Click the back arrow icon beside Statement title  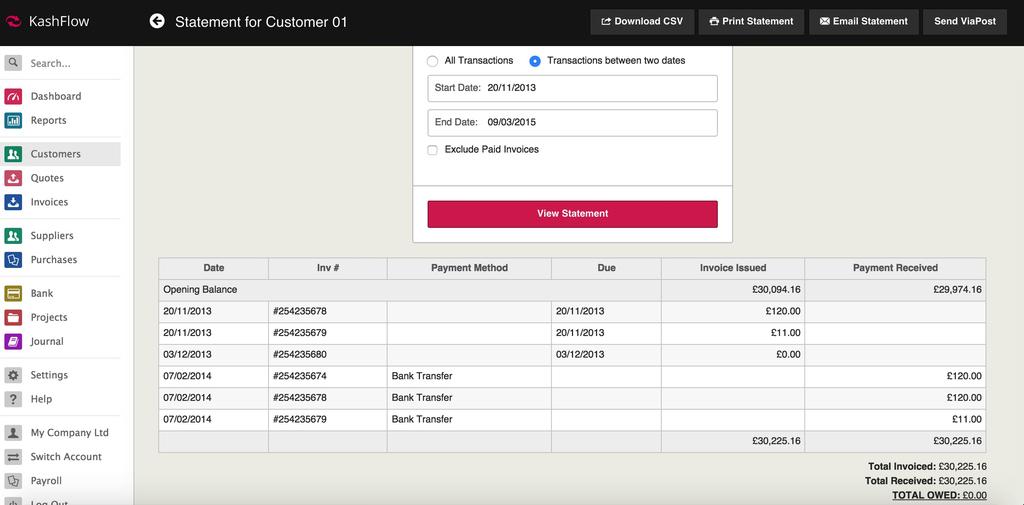[157, 21]
